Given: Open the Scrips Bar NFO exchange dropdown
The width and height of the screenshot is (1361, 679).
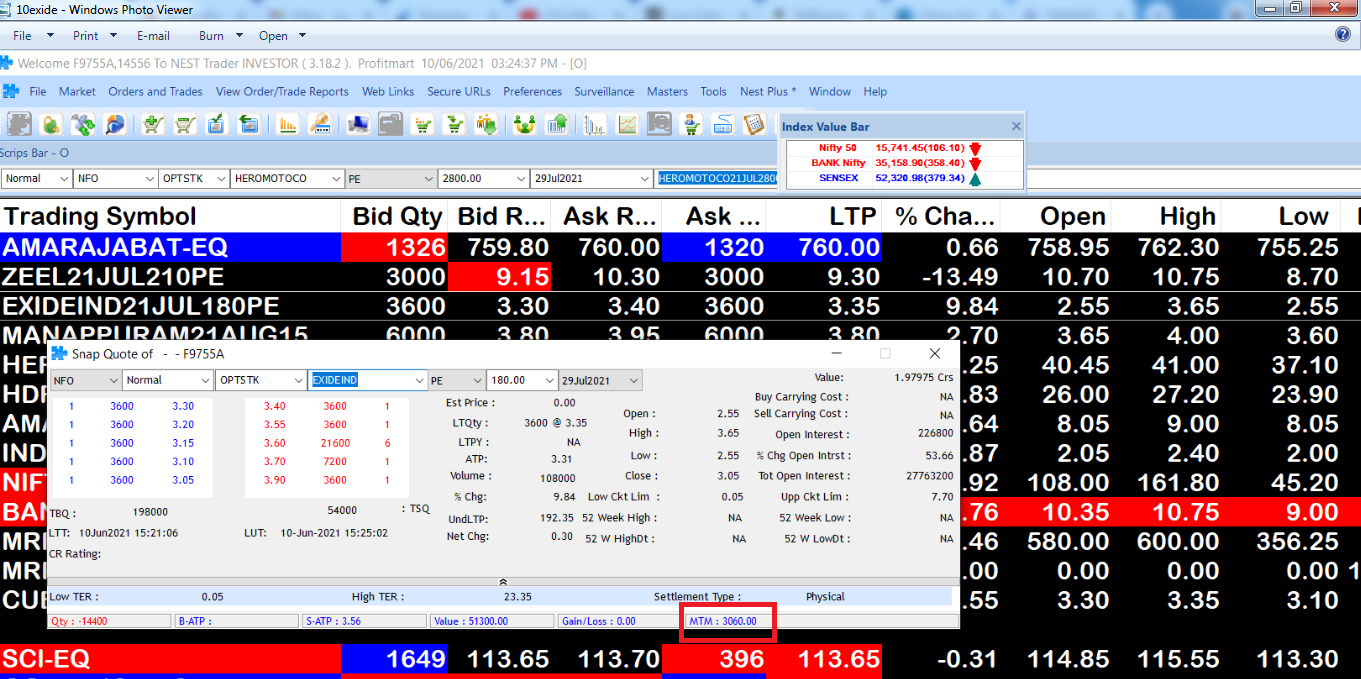Looking at the screenshot, I should [x=151, y=178].
